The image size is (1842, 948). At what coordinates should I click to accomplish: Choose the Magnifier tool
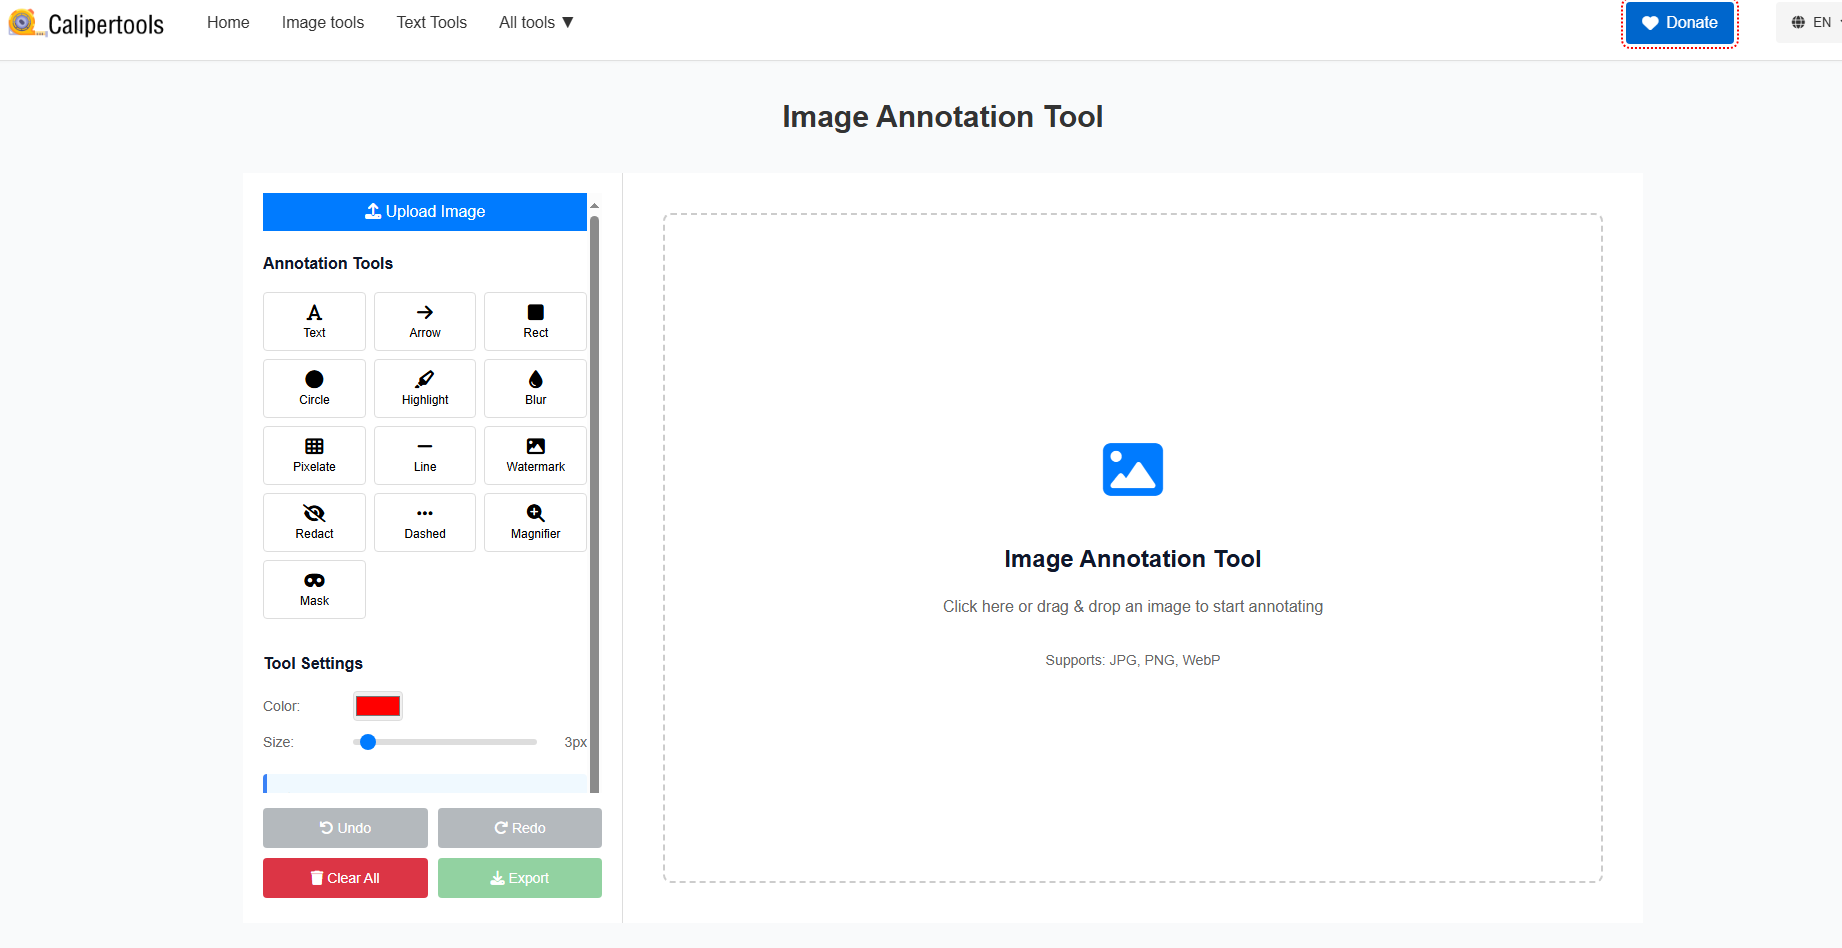535,522
